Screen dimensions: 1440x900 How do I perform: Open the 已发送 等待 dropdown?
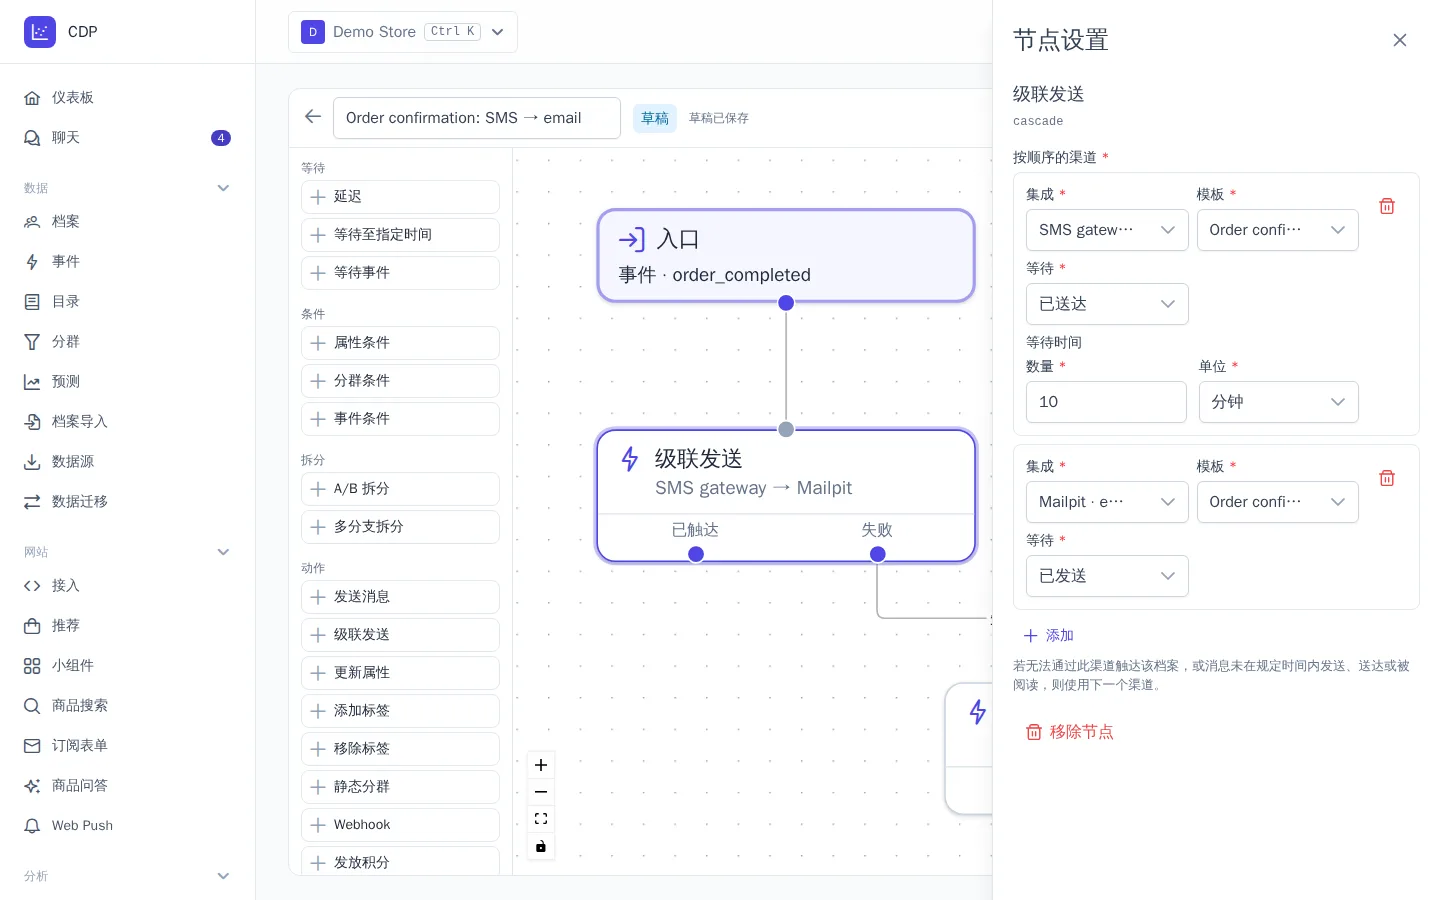coord(1107,576)
